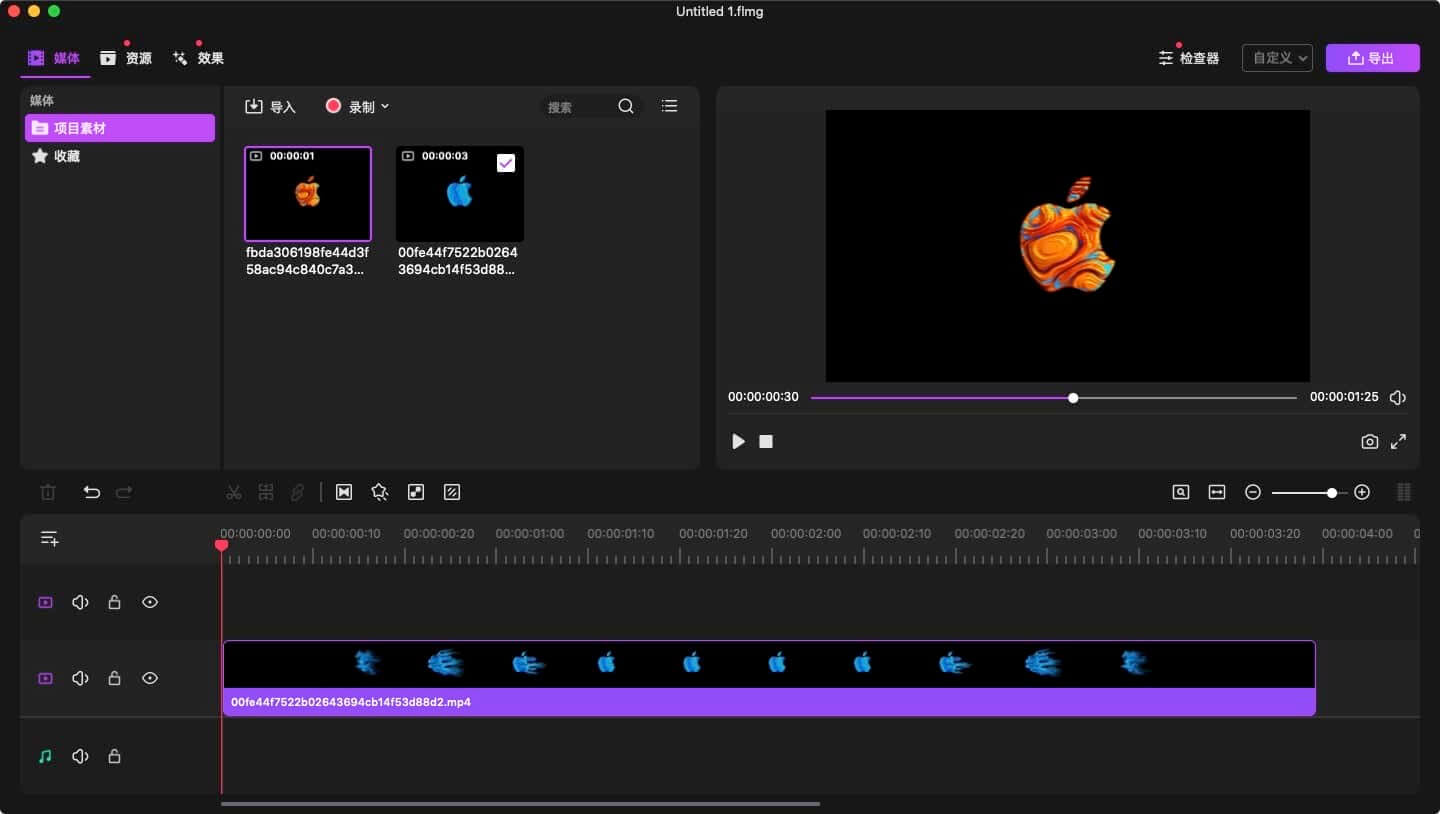The width and height of the screenshot is (1440, 814).
Task: Click the diagonal-stripes square icon in timeline toolbar
Action: point(452,492)
